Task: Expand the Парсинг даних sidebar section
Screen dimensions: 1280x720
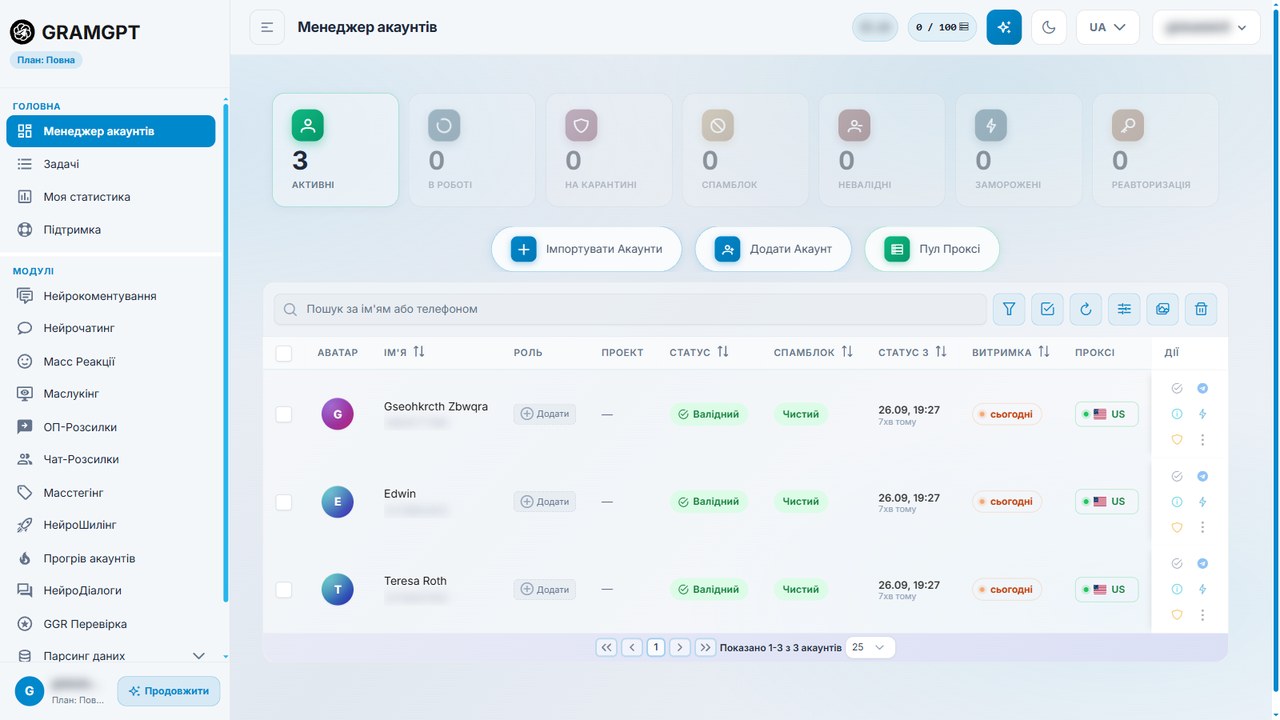Action: point(111,656)
